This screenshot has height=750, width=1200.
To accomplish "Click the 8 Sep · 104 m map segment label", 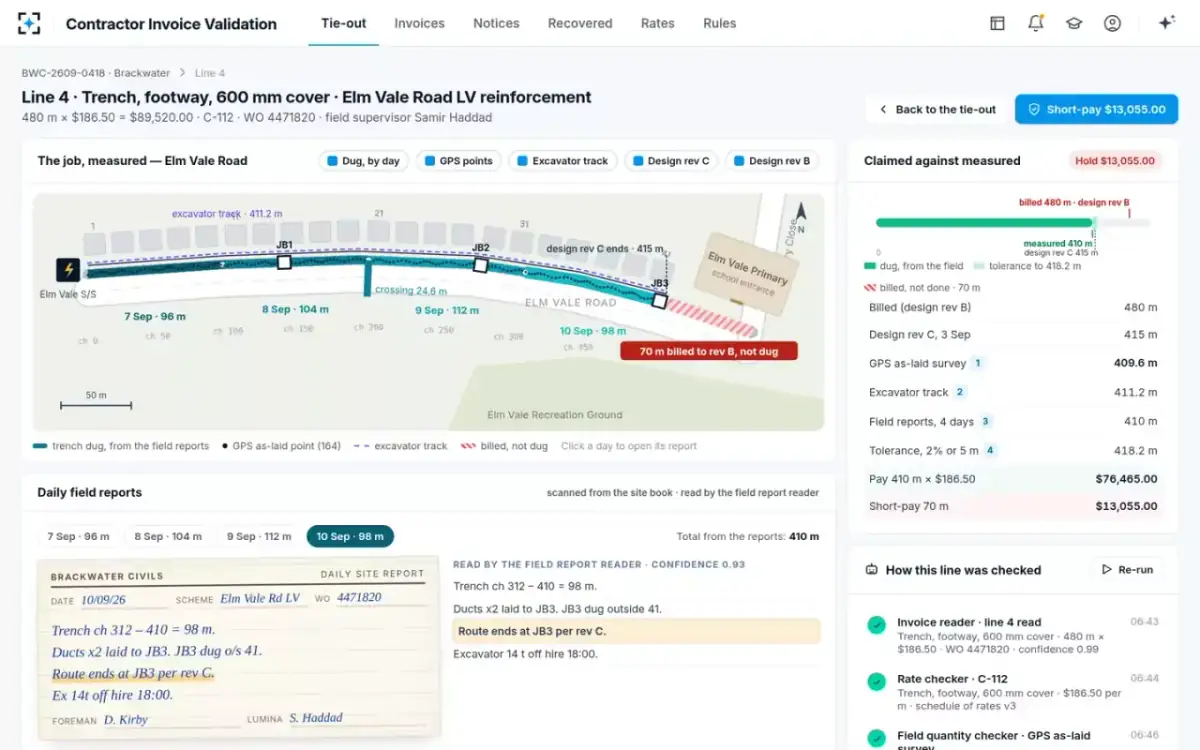I will [x=295, y=309].
